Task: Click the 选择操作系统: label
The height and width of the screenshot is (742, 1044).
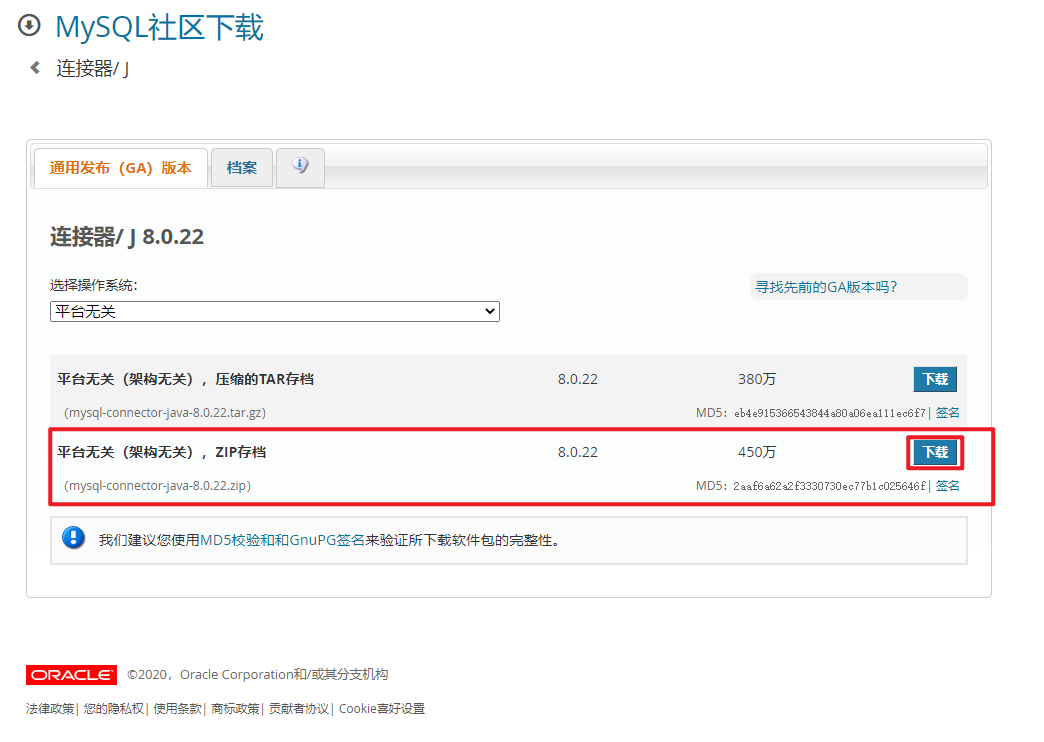Action: [x=94, y=286]
